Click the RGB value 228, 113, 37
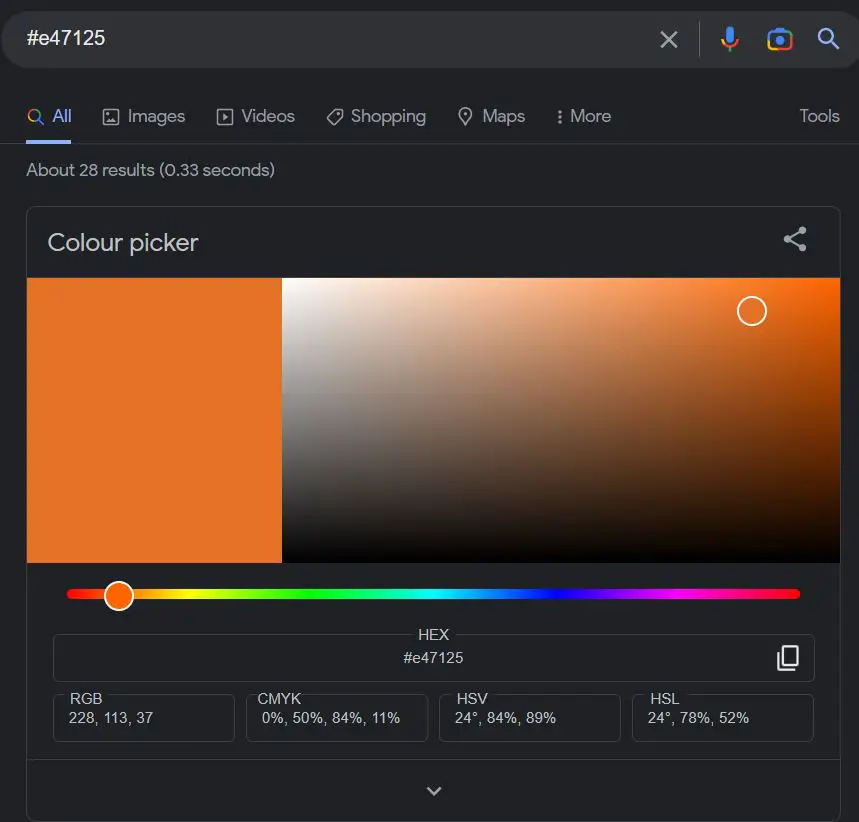This screenshot has height=822, width=859. (111, 718)
